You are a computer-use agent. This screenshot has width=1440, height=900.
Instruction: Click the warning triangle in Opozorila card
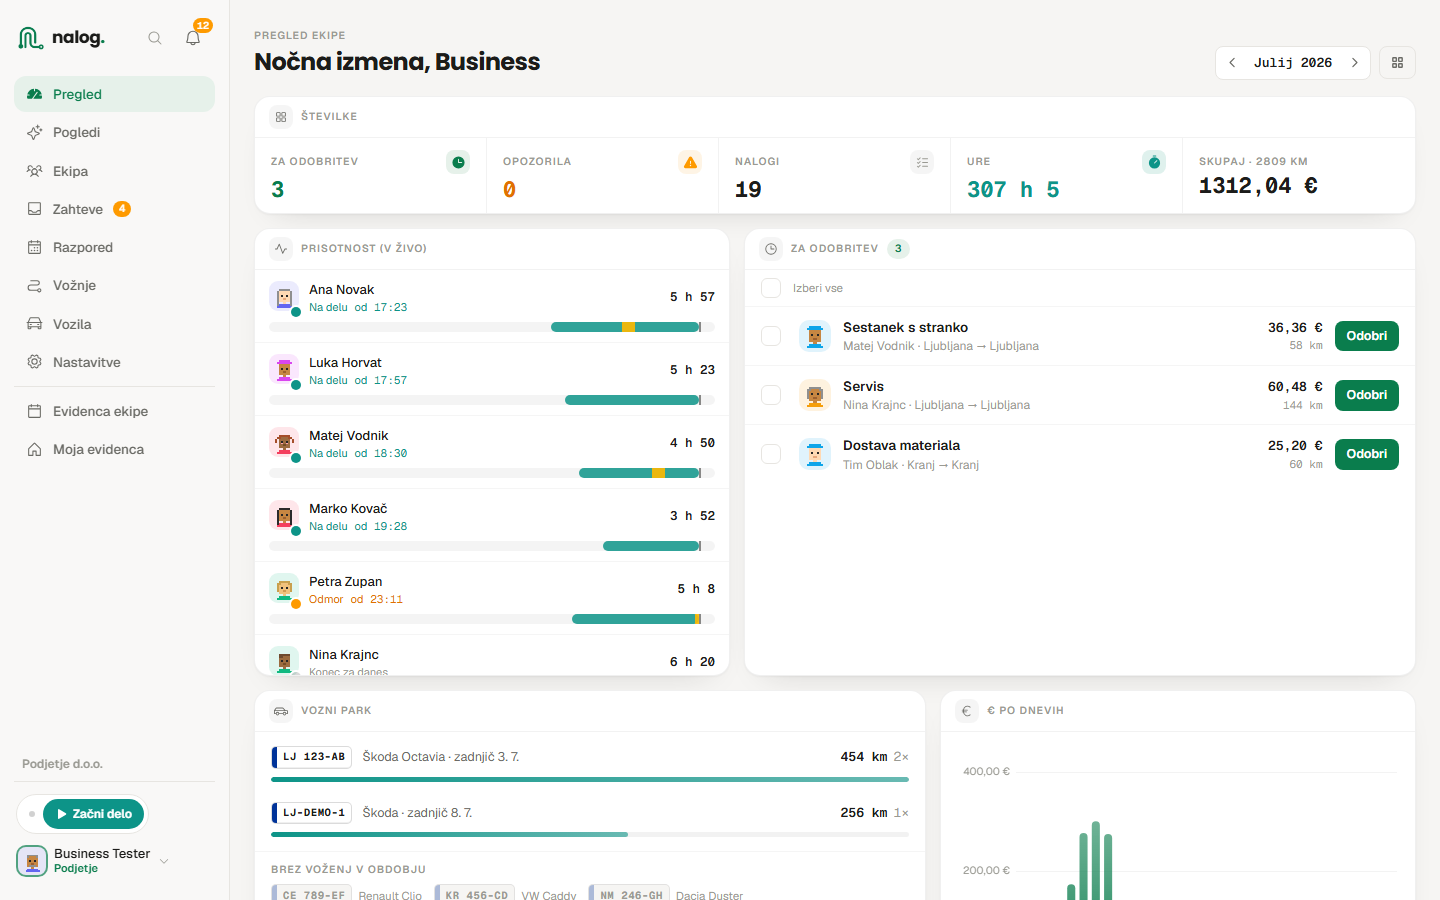coord(690,162)
